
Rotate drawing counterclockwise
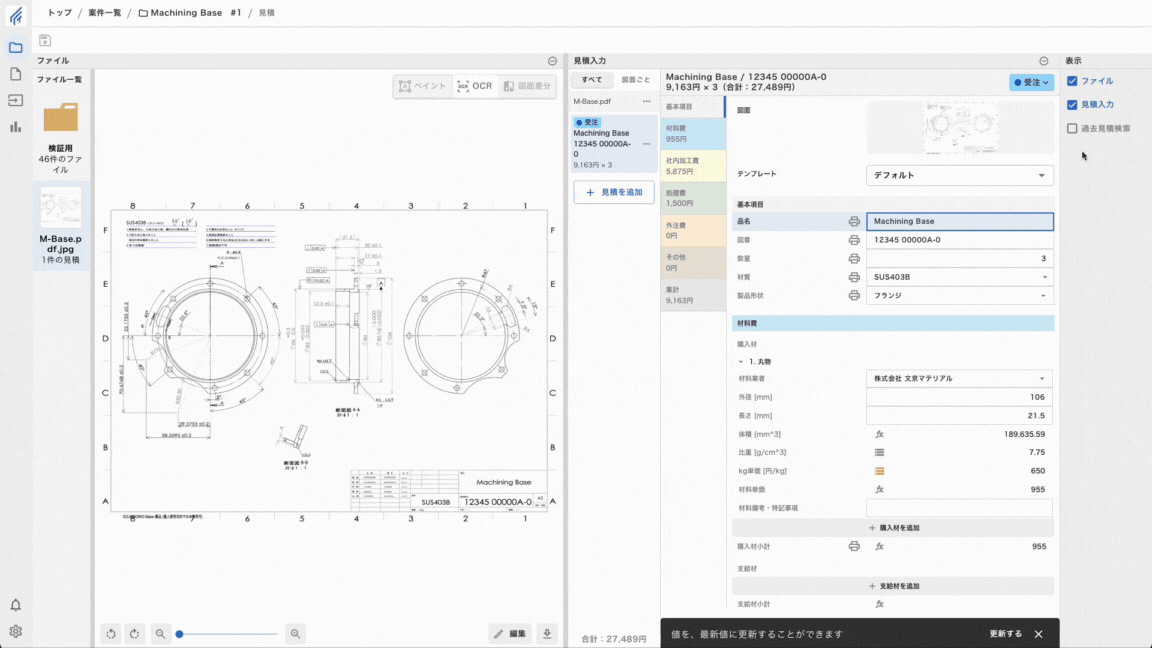[111, 633]
